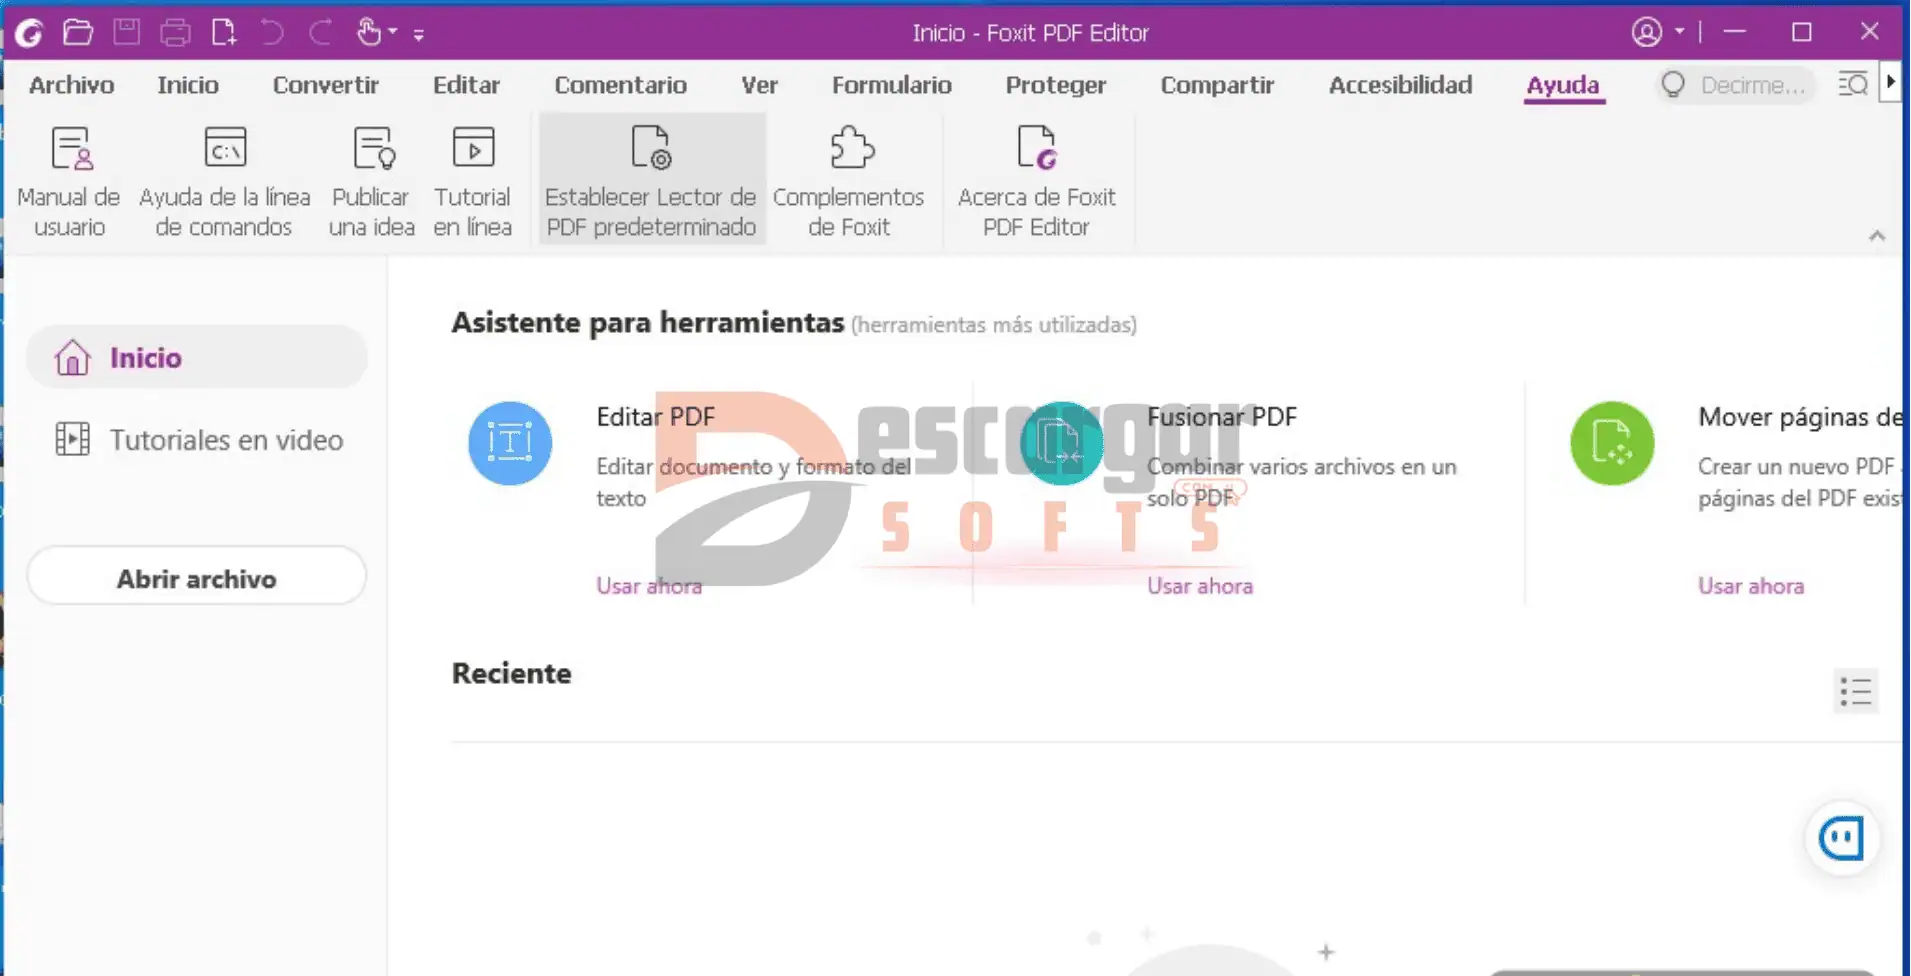
Task: Open Acerca de Foxit PDF Editor
Action: click(x=1036, y=182)
